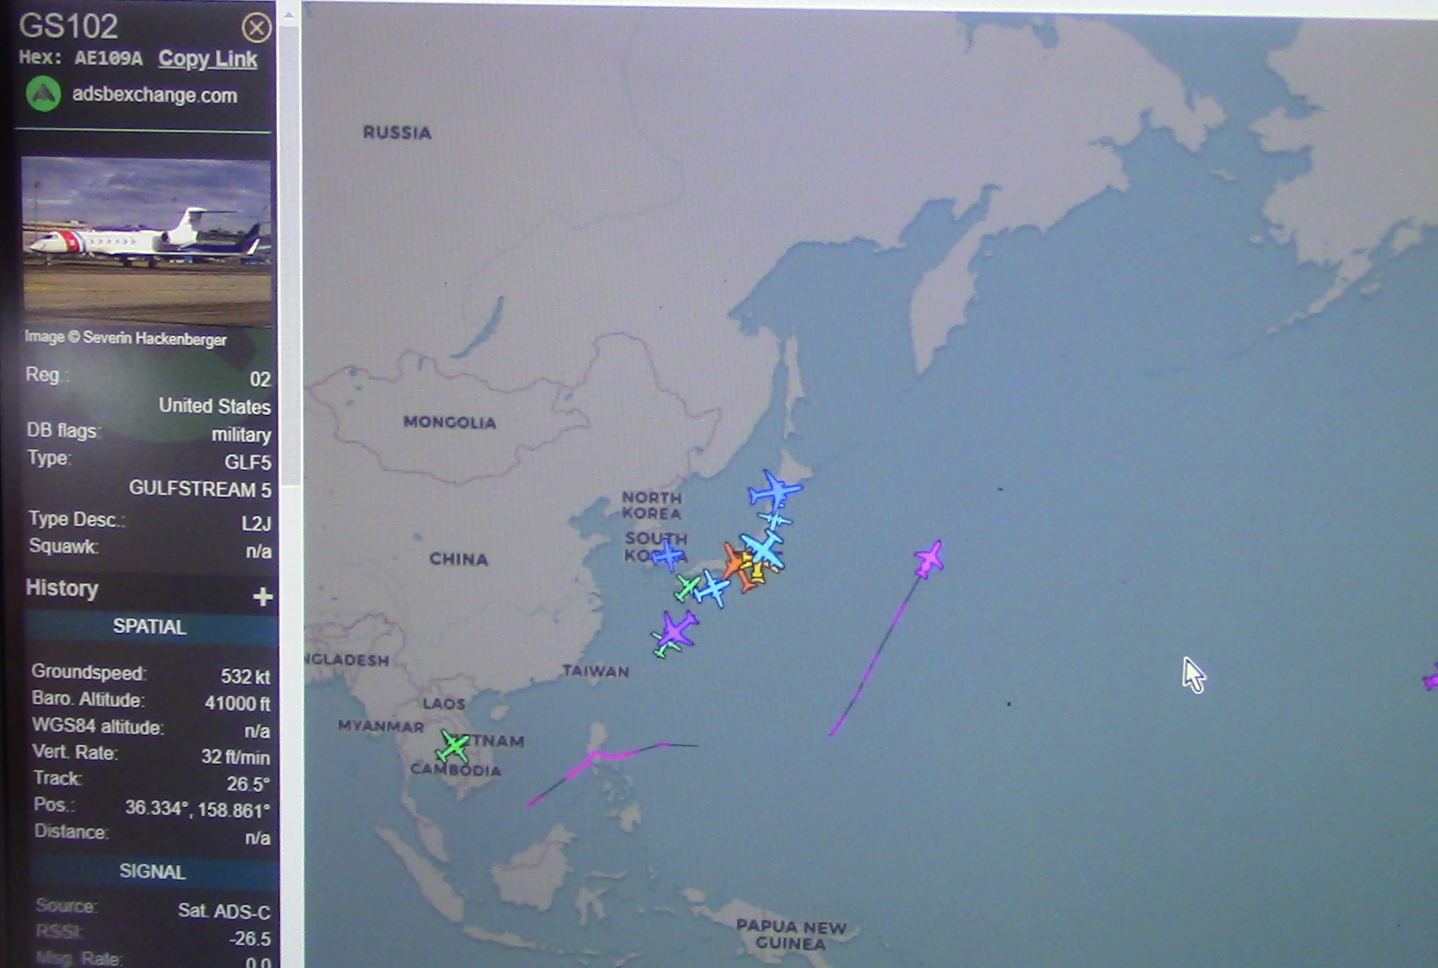Click the CHINA map label

pos(459,559)
